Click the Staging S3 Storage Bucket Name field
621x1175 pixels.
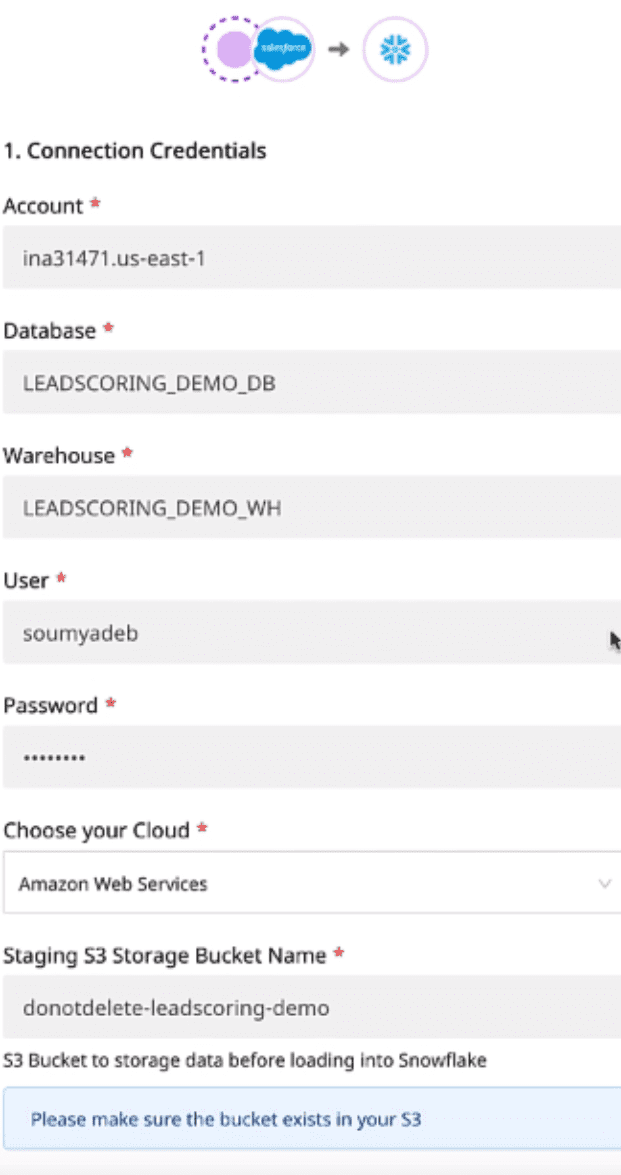(311, 1007)
